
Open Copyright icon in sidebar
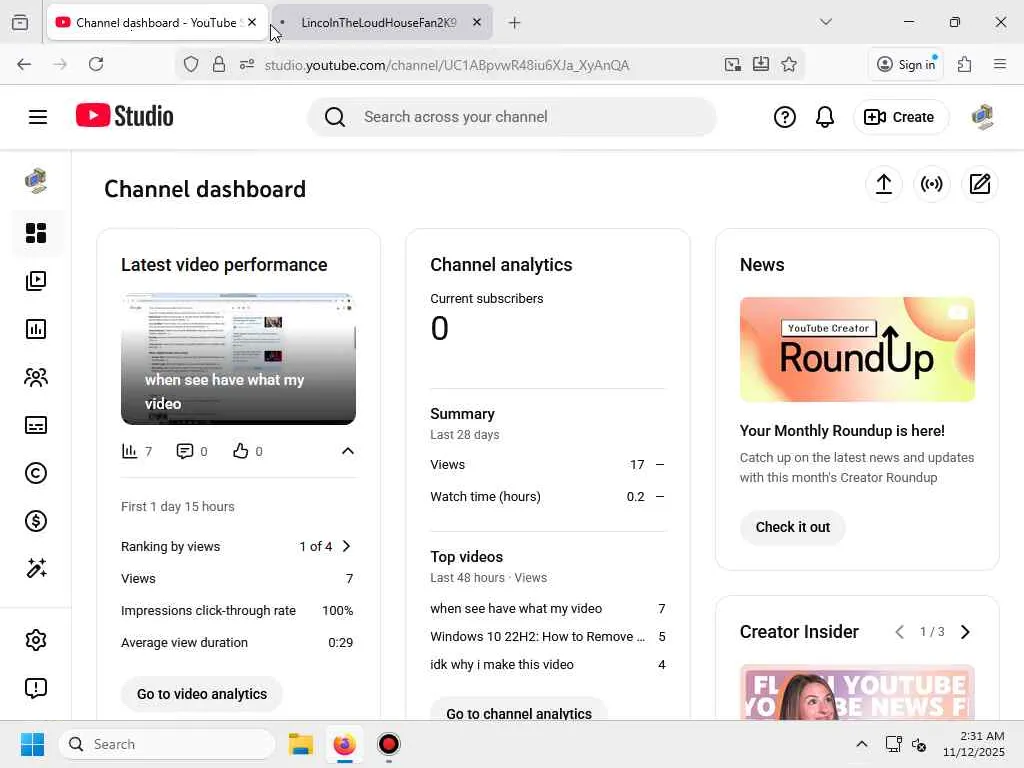[x=36, y=473]
